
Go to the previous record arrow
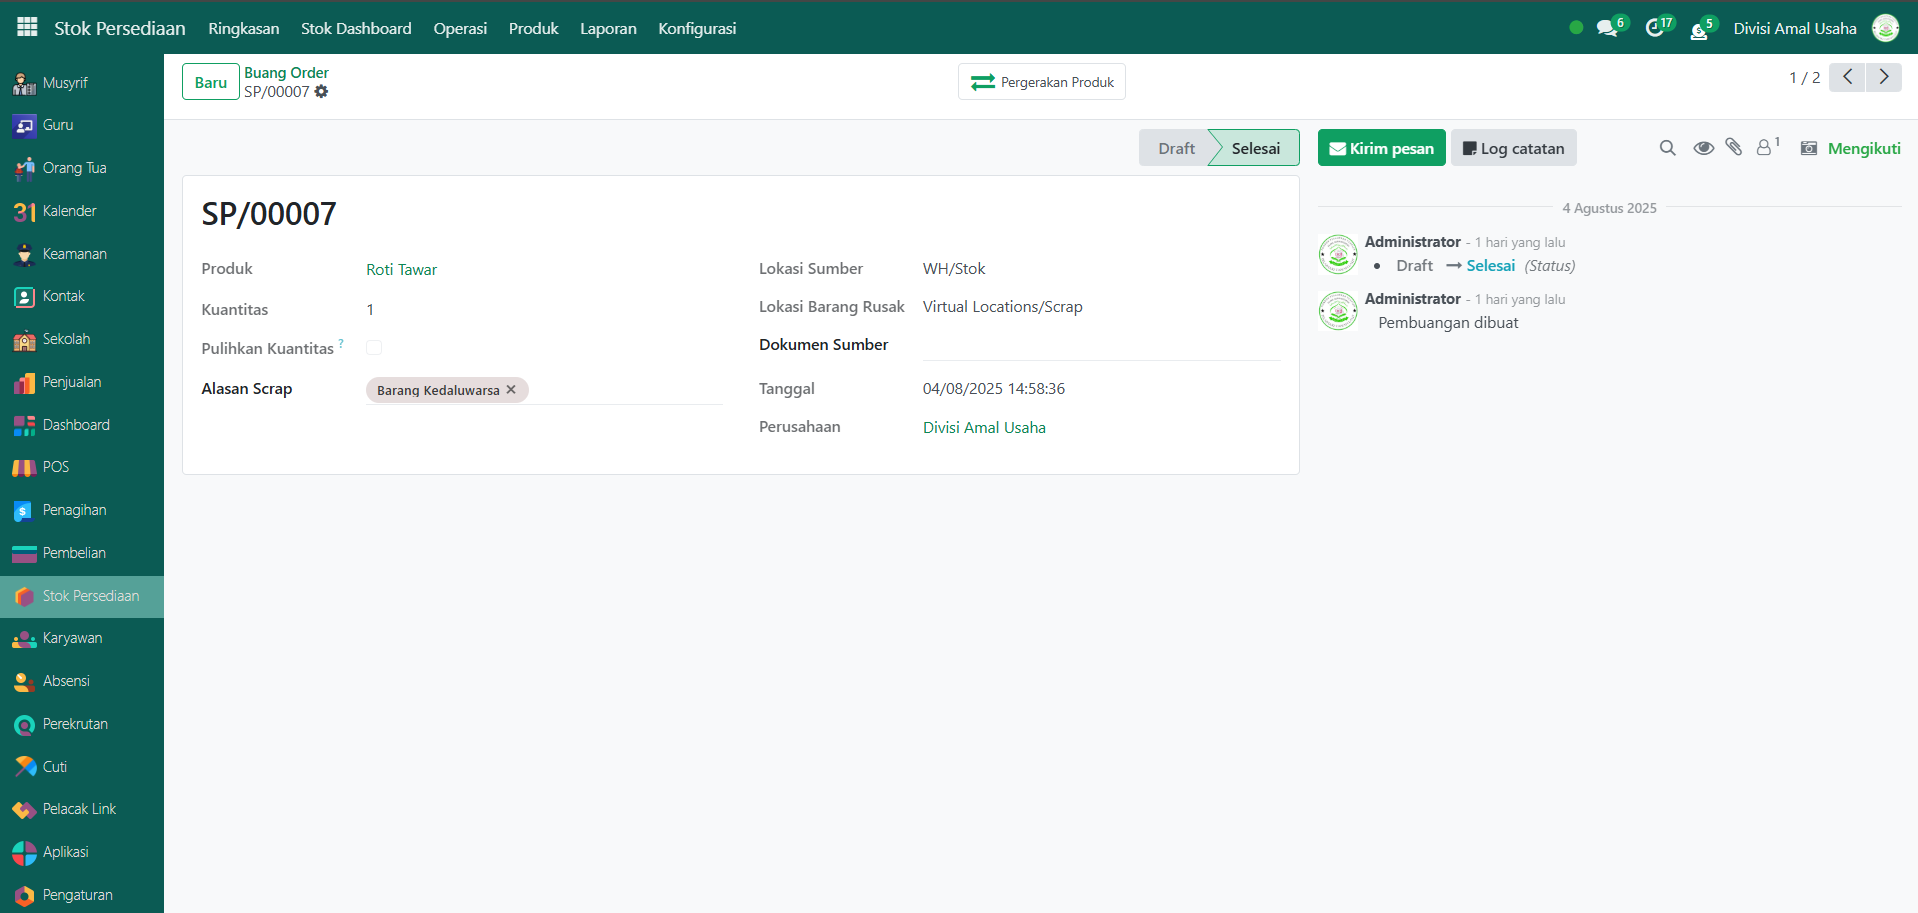(x=1847, y=77)
